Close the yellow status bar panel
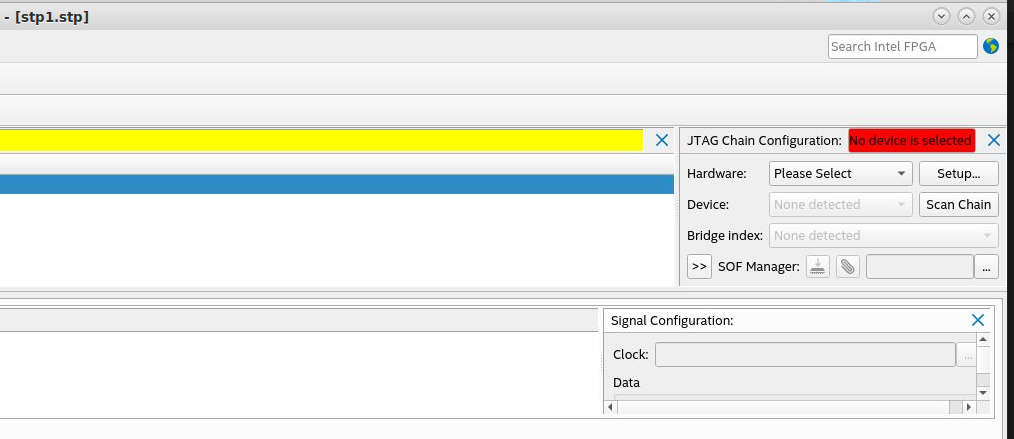 661,141
